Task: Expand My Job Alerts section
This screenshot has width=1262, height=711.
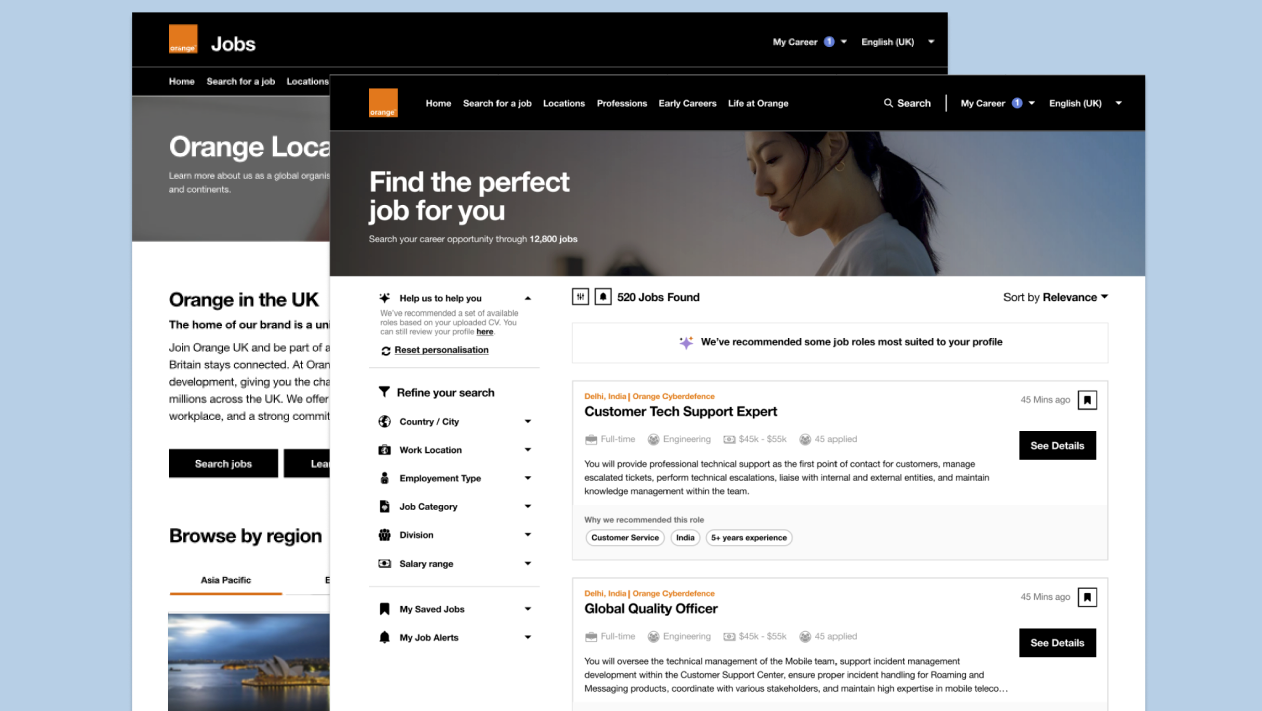Action: [x=528, y=637]
